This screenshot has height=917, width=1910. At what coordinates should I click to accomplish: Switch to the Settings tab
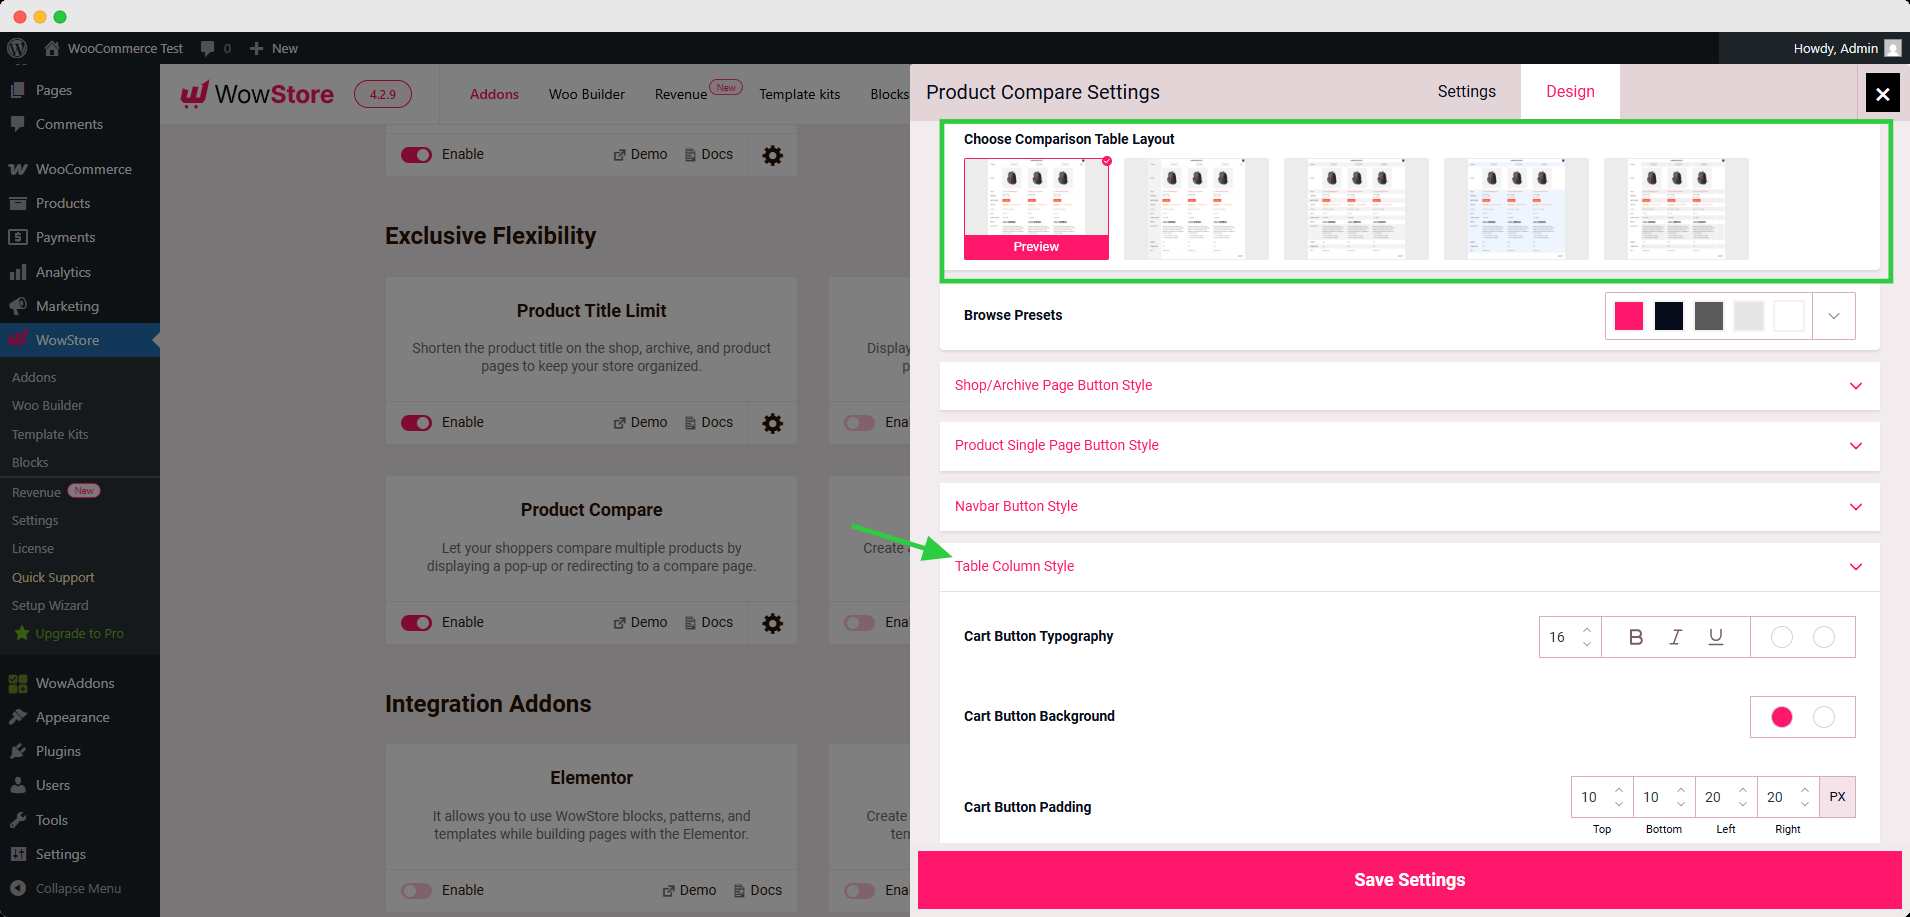[x=1466, y=91]
